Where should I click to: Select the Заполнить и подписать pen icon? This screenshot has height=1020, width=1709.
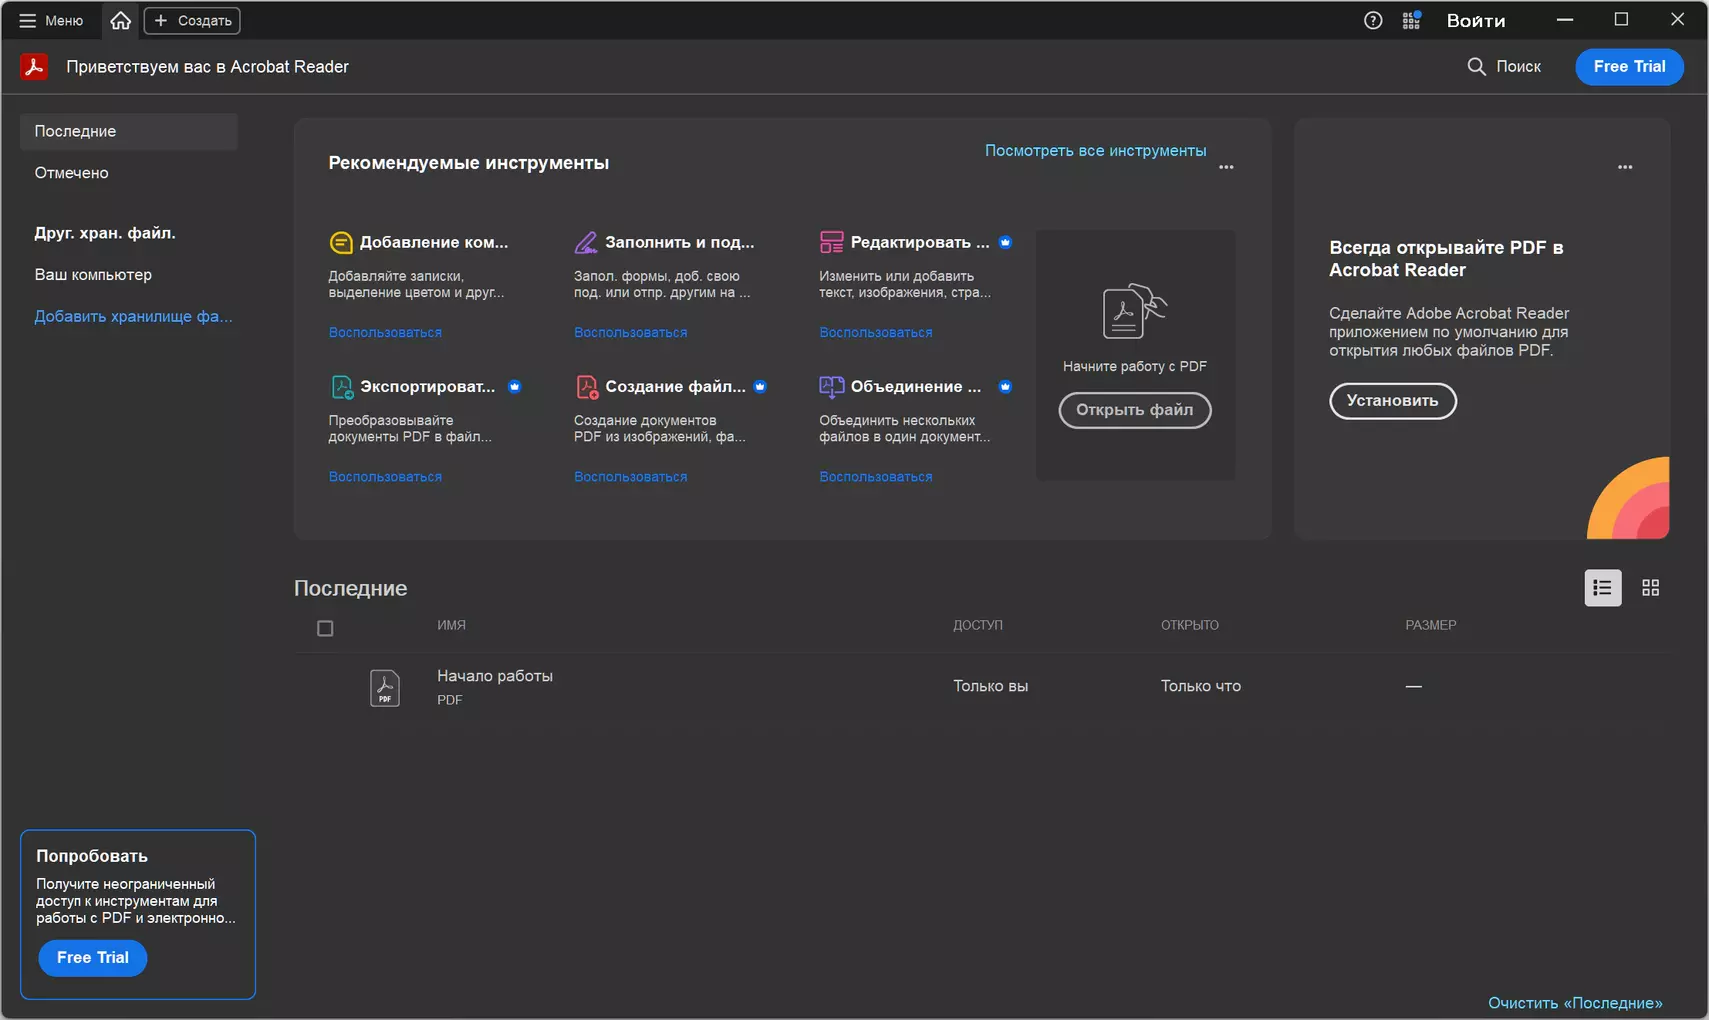coord(586,242)
